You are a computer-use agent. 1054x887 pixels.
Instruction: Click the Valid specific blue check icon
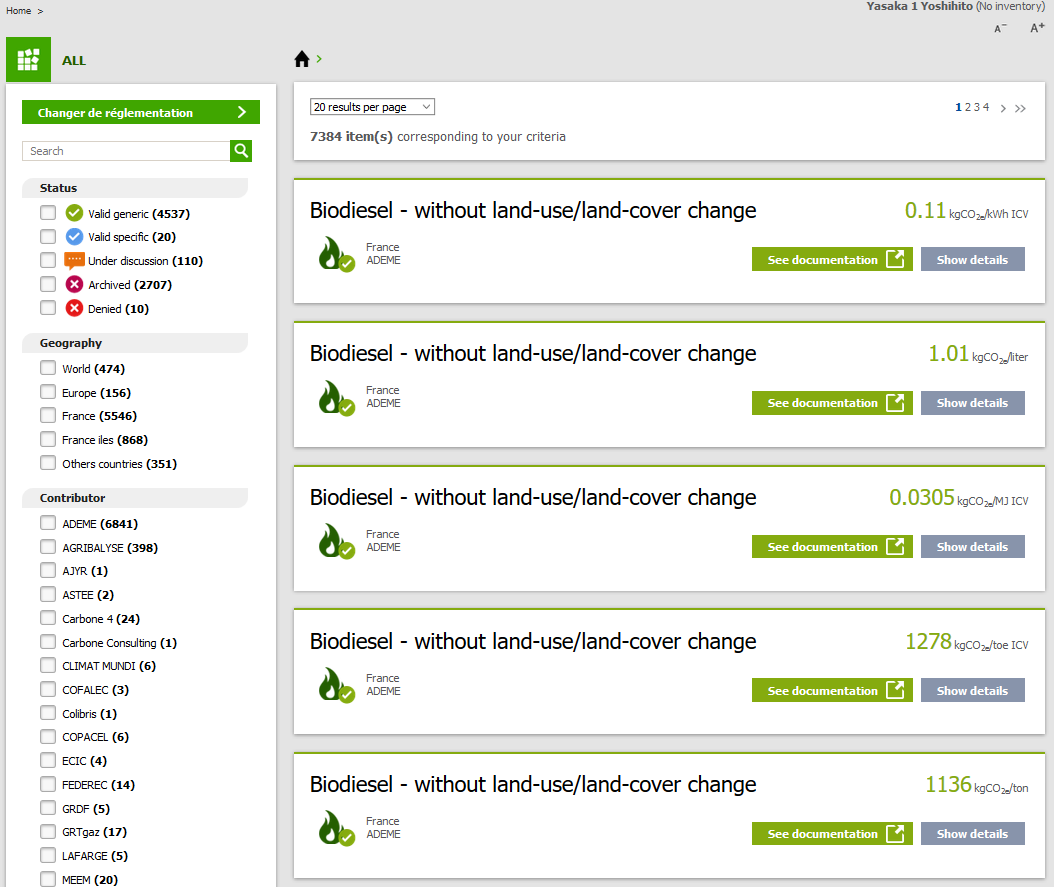click(x=74, y=237)
